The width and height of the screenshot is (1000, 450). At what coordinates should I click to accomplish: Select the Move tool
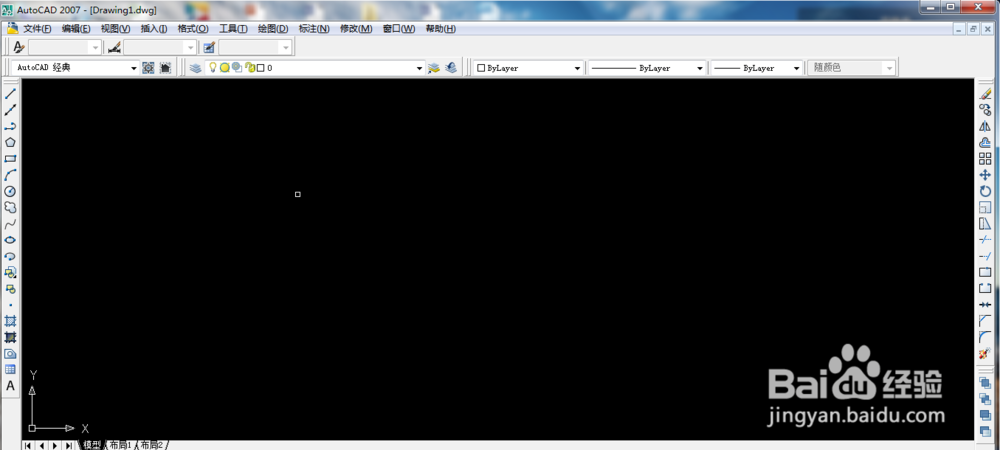tap(985, 175)
